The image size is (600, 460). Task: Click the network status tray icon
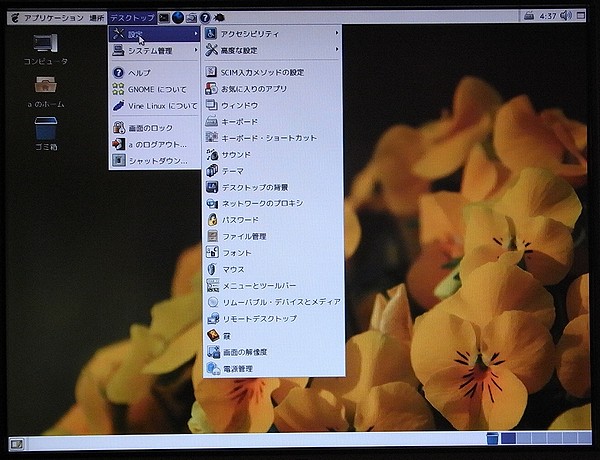529,16
